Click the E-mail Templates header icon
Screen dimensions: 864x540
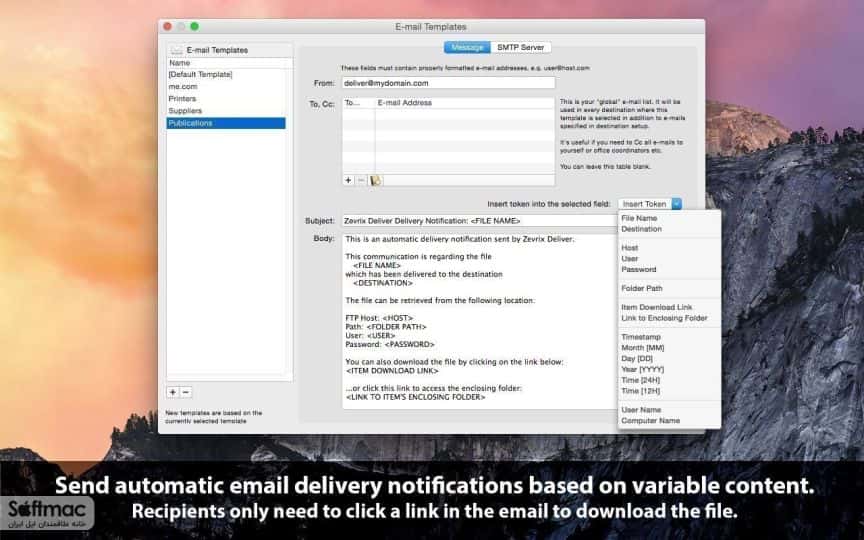tap(176, 50)
